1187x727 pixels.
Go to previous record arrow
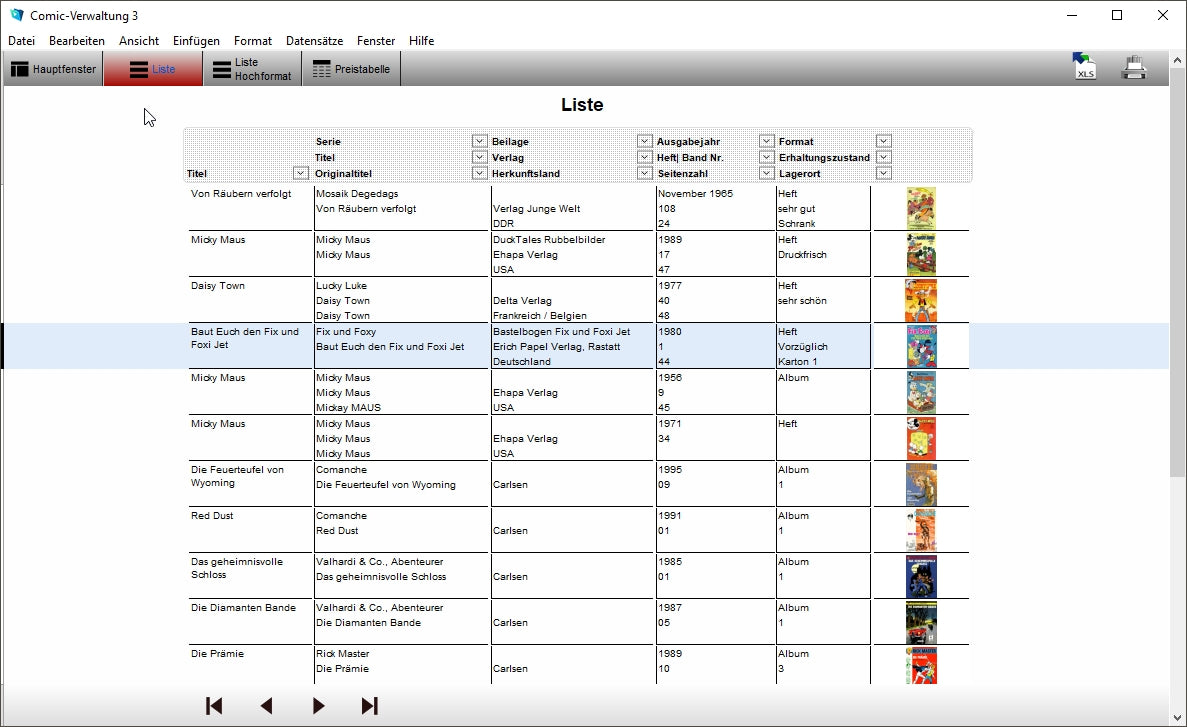pyautogui.click(x=266, y=706)
